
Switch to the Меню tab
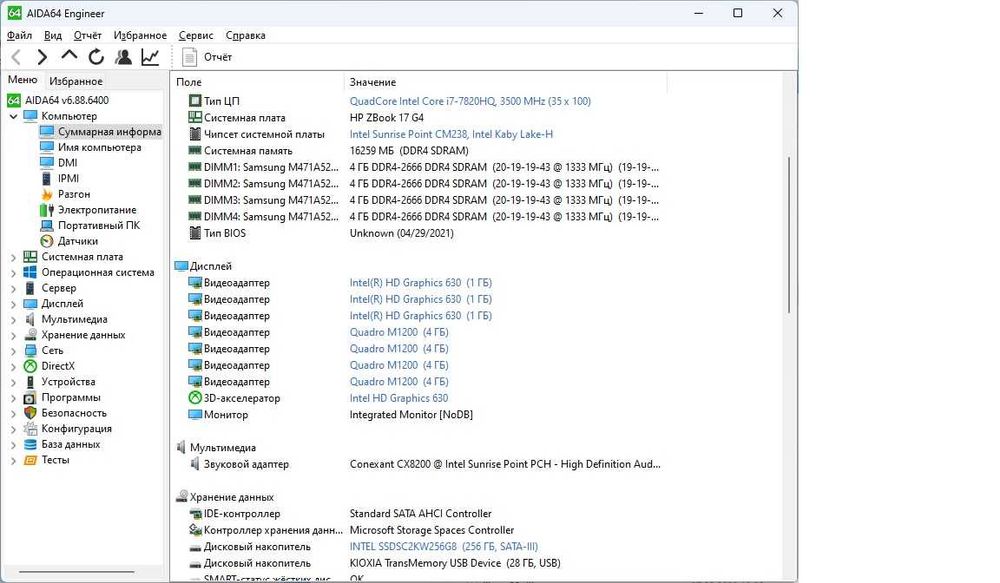point(22,80)
